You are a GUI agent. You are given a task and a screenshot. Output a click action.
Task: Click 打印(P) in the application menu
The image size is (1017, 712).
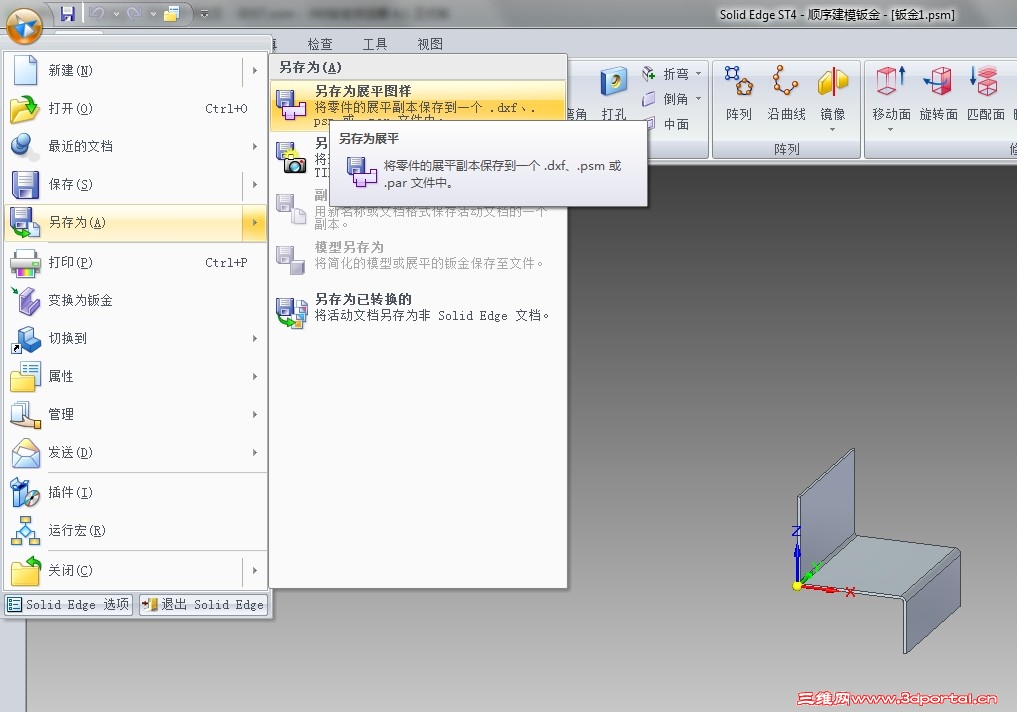pyautogui.click(x=135, y=262)
